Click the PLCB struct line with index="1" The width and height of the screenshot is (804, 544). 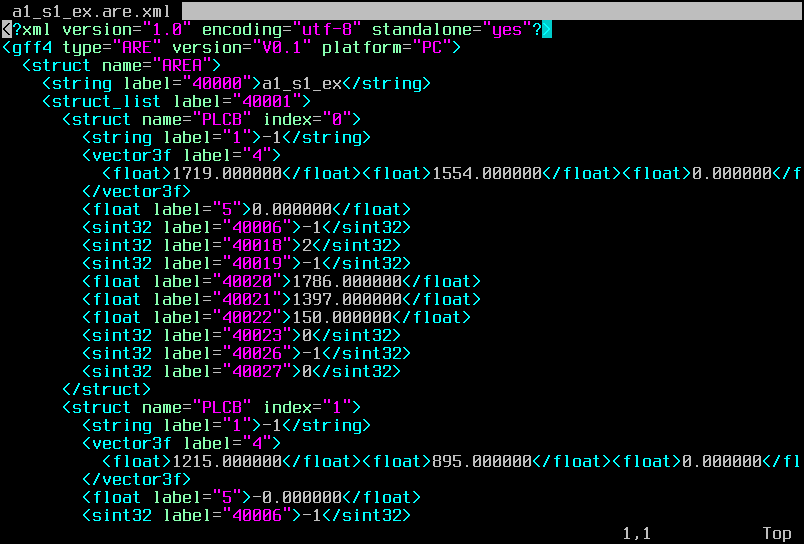[212, 407]
